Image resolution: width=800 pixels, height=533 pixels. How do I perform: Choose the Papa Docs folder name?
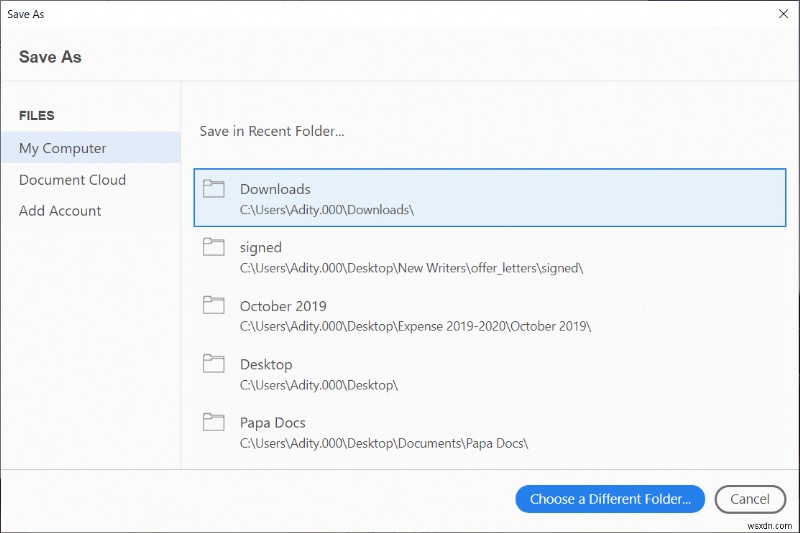[272, 423]
